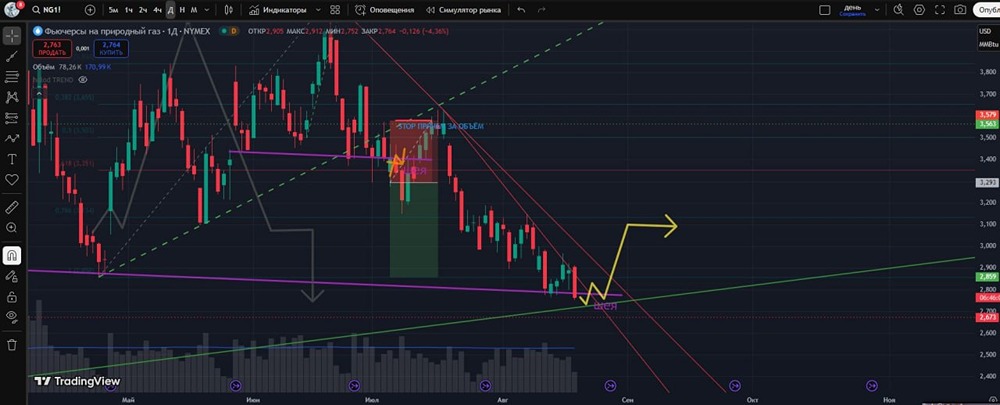Image resolution: width=1000 pixels, height=405 pixels.
Task: Open the heart icons tool
Action: [x=11, y=179]
